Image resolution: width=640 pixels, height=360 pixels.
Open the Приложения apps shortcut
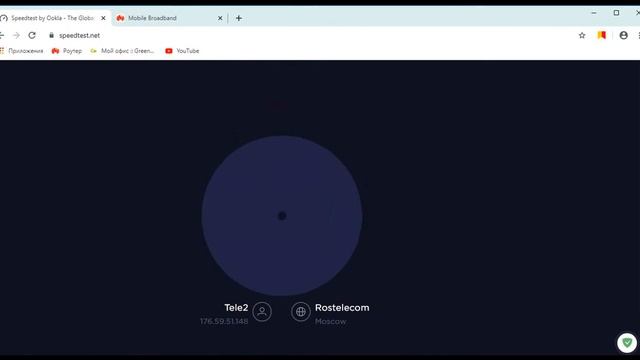(22, 51)
